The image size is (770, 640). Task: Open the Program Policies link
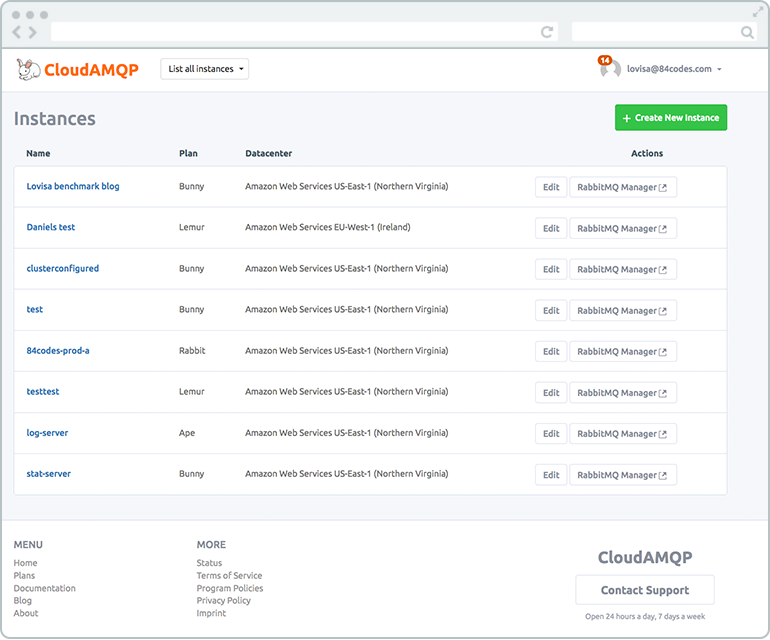point(230,588)
